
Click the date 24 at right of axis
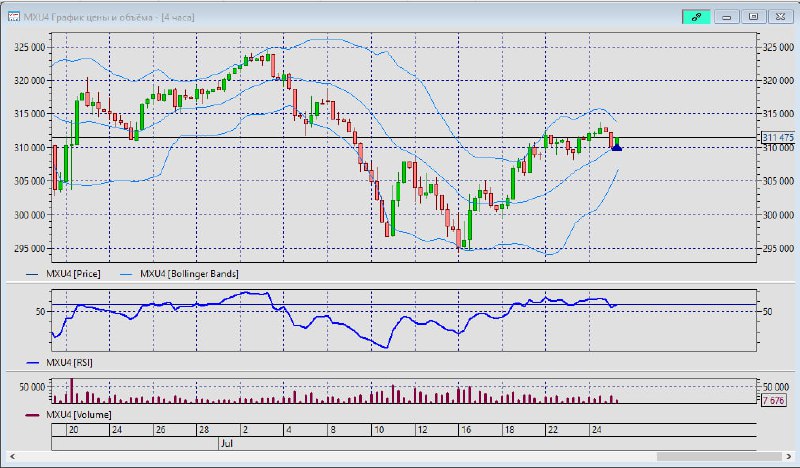596,430
